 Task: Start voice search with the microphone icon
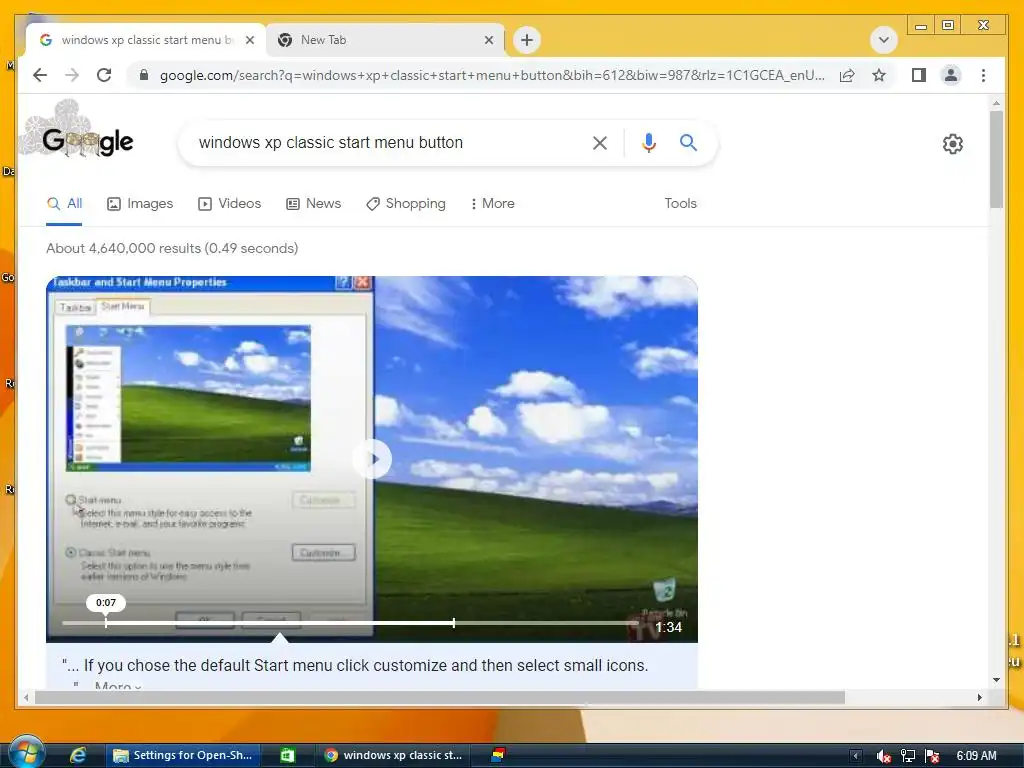point(648,142)
